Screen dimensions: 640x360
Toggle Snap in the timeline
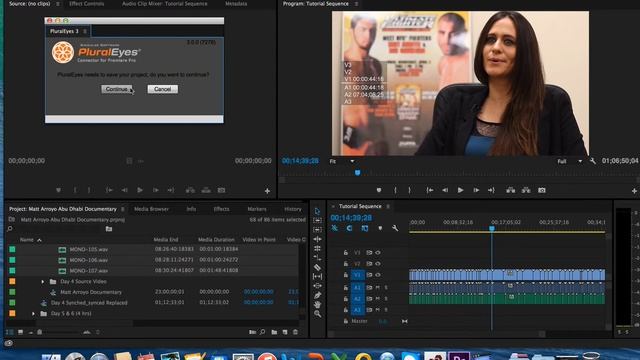click(349, 228)
